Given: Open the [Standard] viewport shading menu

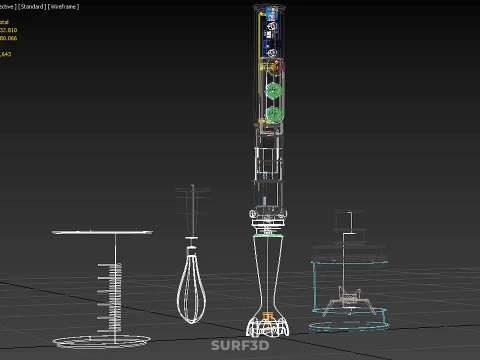Looking at the screenshot, I should (x=32, y=7).
